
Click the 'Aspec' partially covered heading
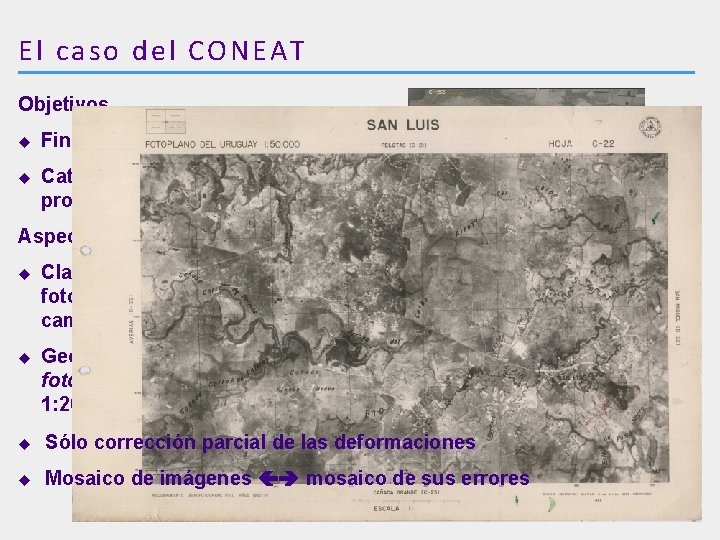click(x=45, y=236)
